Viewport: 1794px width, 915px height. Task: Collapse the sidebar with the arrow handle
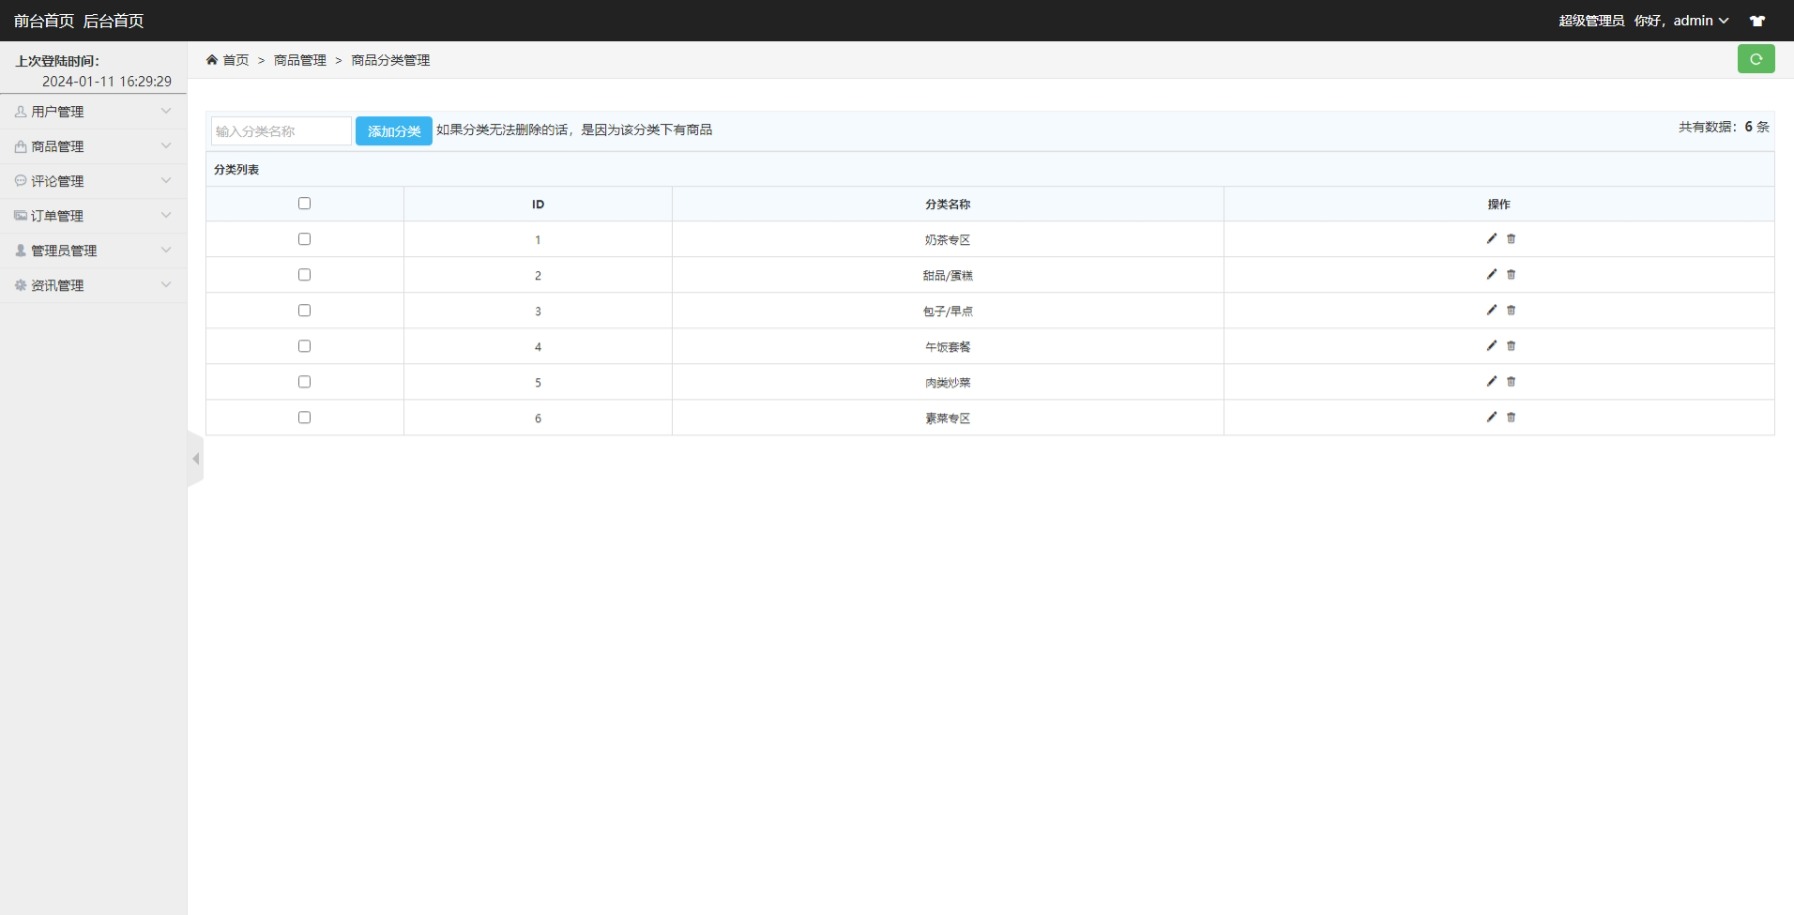(x=196, y=459)
